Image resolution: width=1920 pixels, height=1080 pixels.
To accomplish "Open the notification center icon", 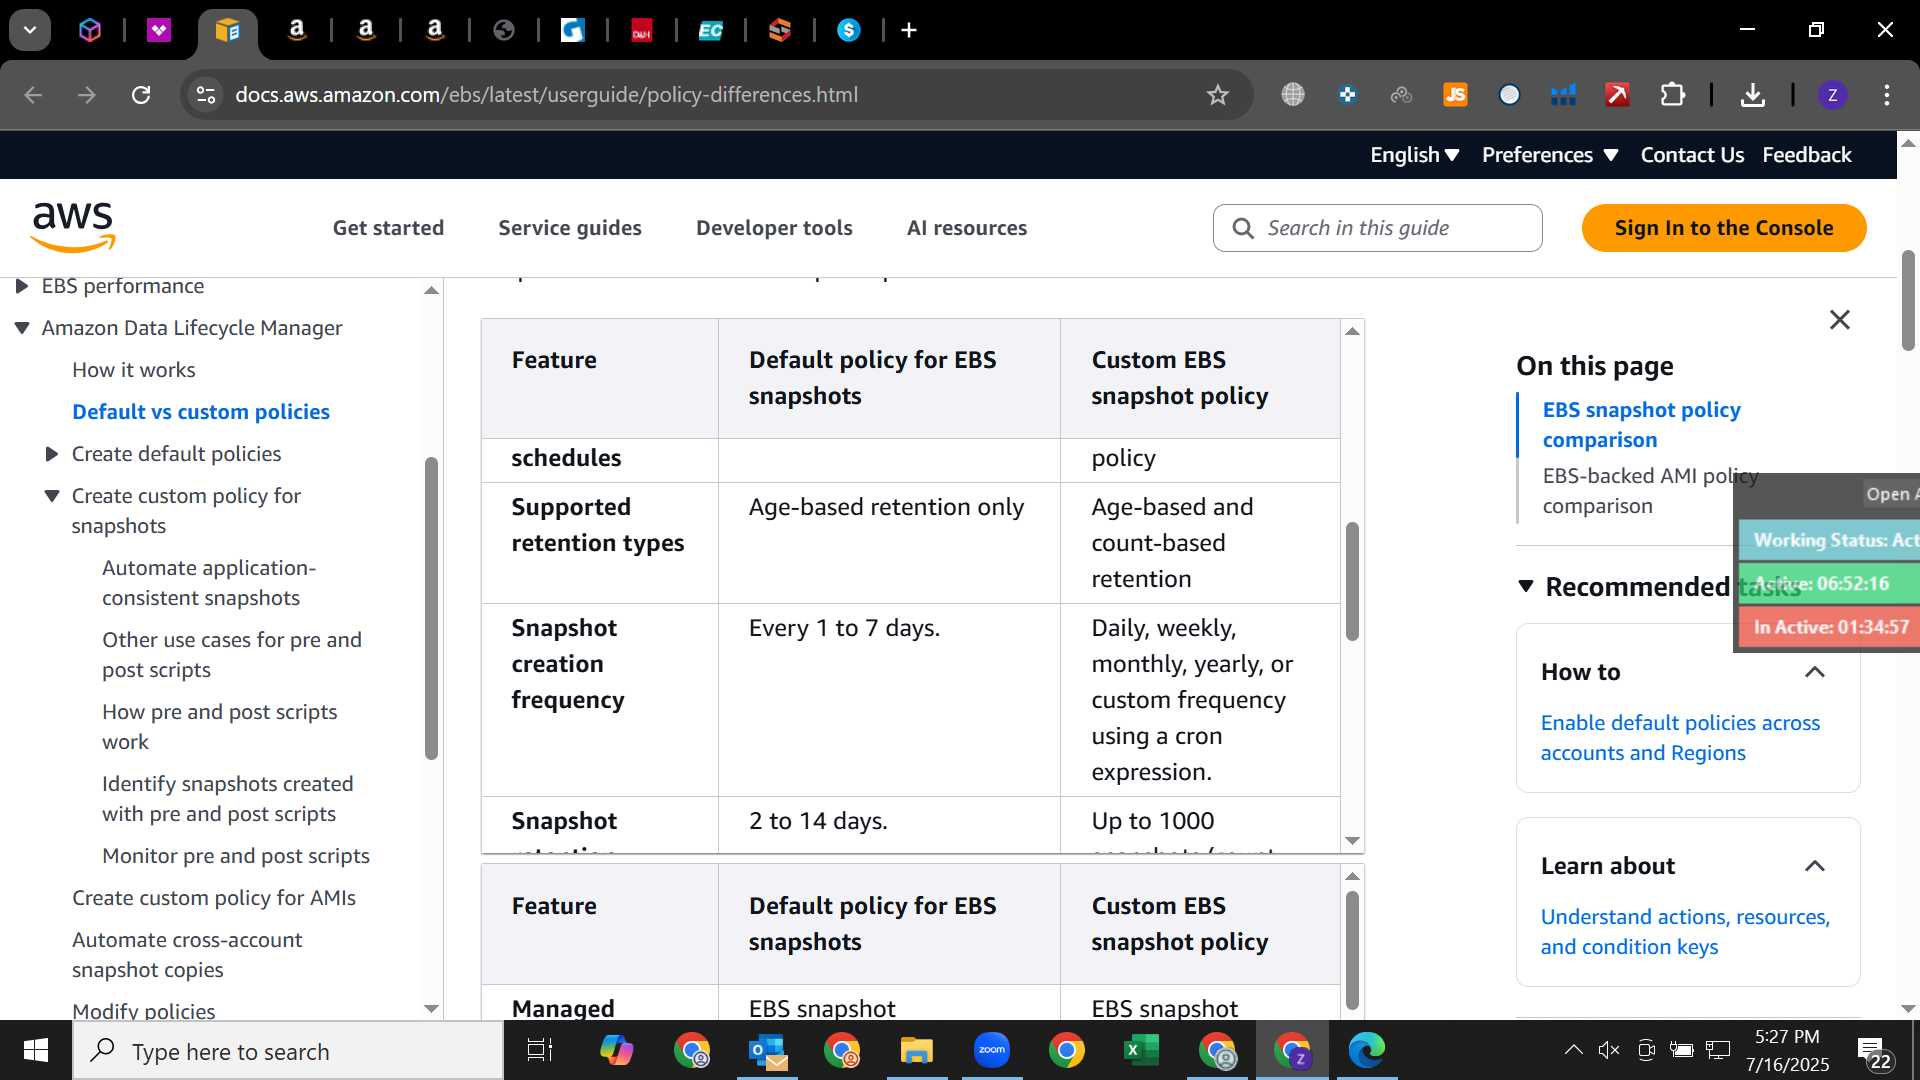I will (x=1872, y=1051).
